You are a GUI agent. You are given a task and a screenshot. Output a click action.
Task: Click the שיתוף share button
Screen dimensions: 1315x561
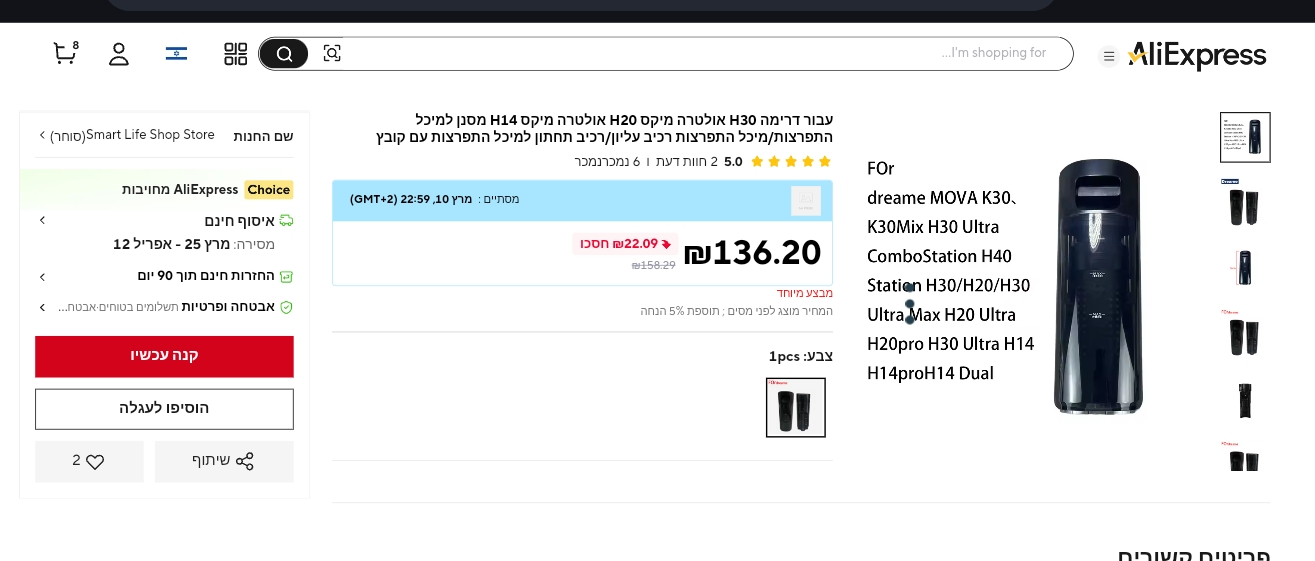click(x=224, y=461)
